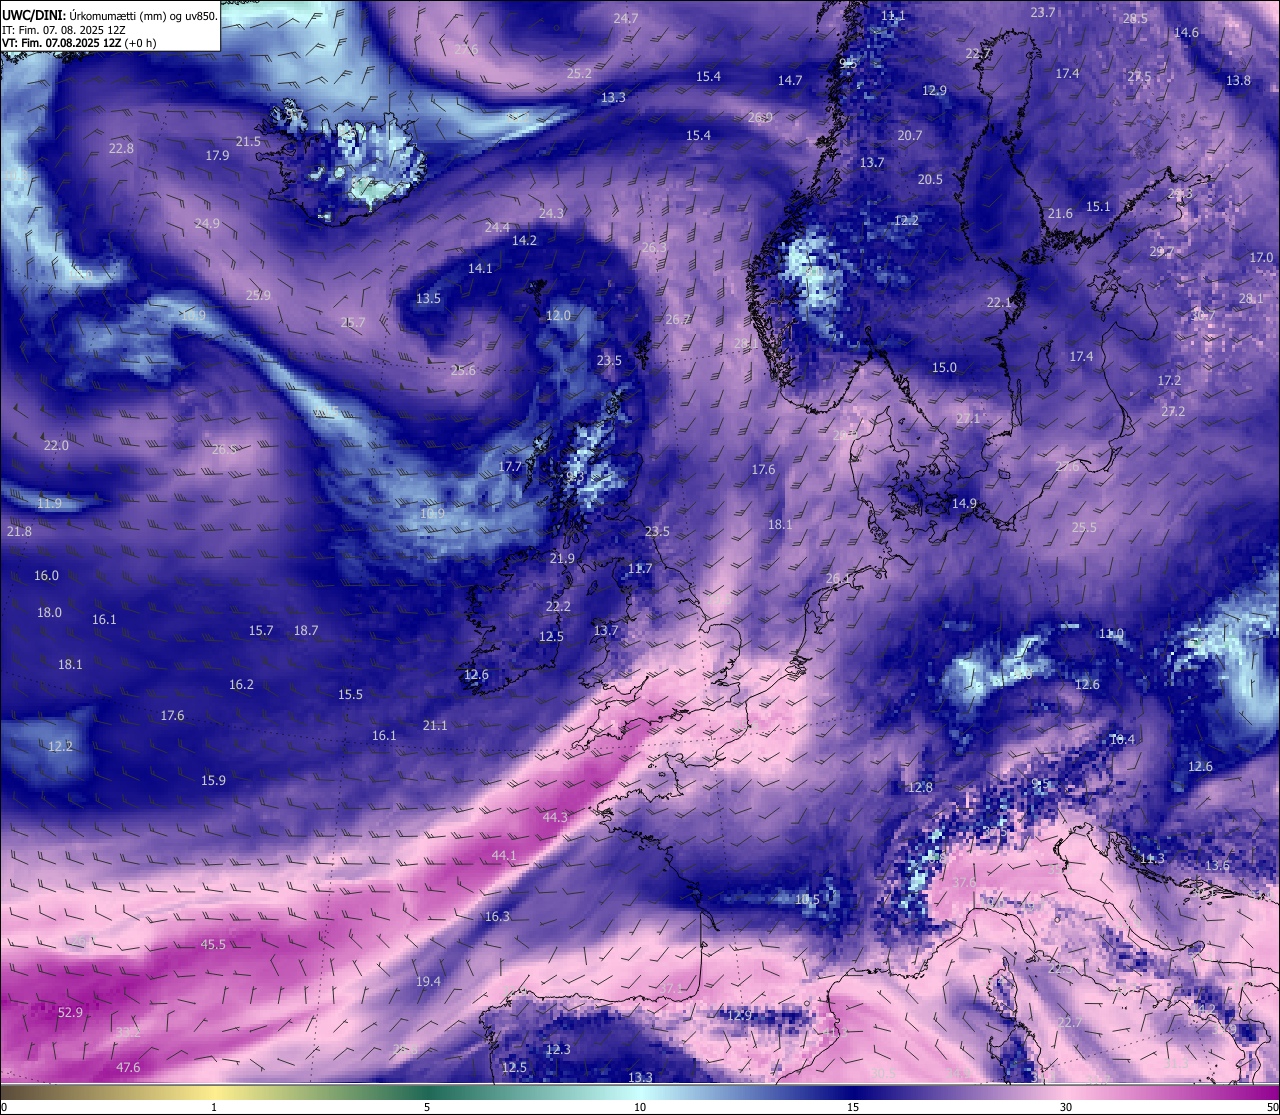Select the map value 15.5
The width and height of the screenshot is (1280, 1115).
pos(350,694)
